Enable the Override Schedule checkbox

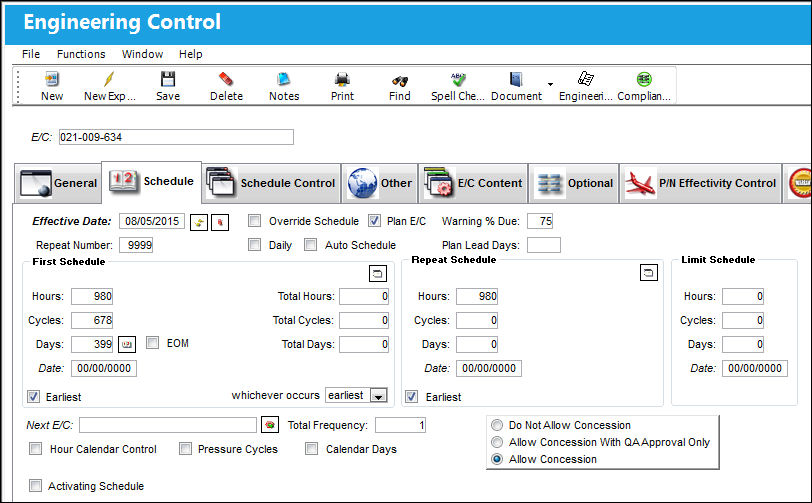[x=254, y=221]
